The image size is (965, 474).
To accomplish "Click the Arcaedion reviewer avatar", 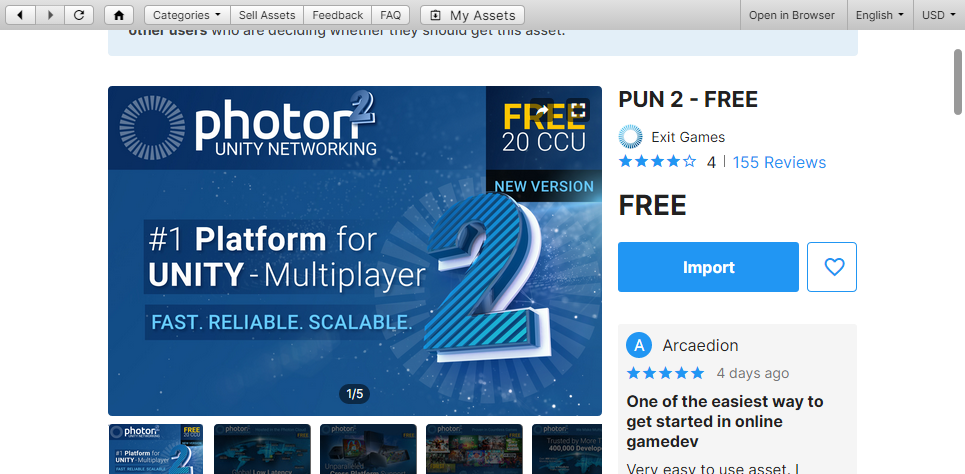I will (x=639, y=345).
